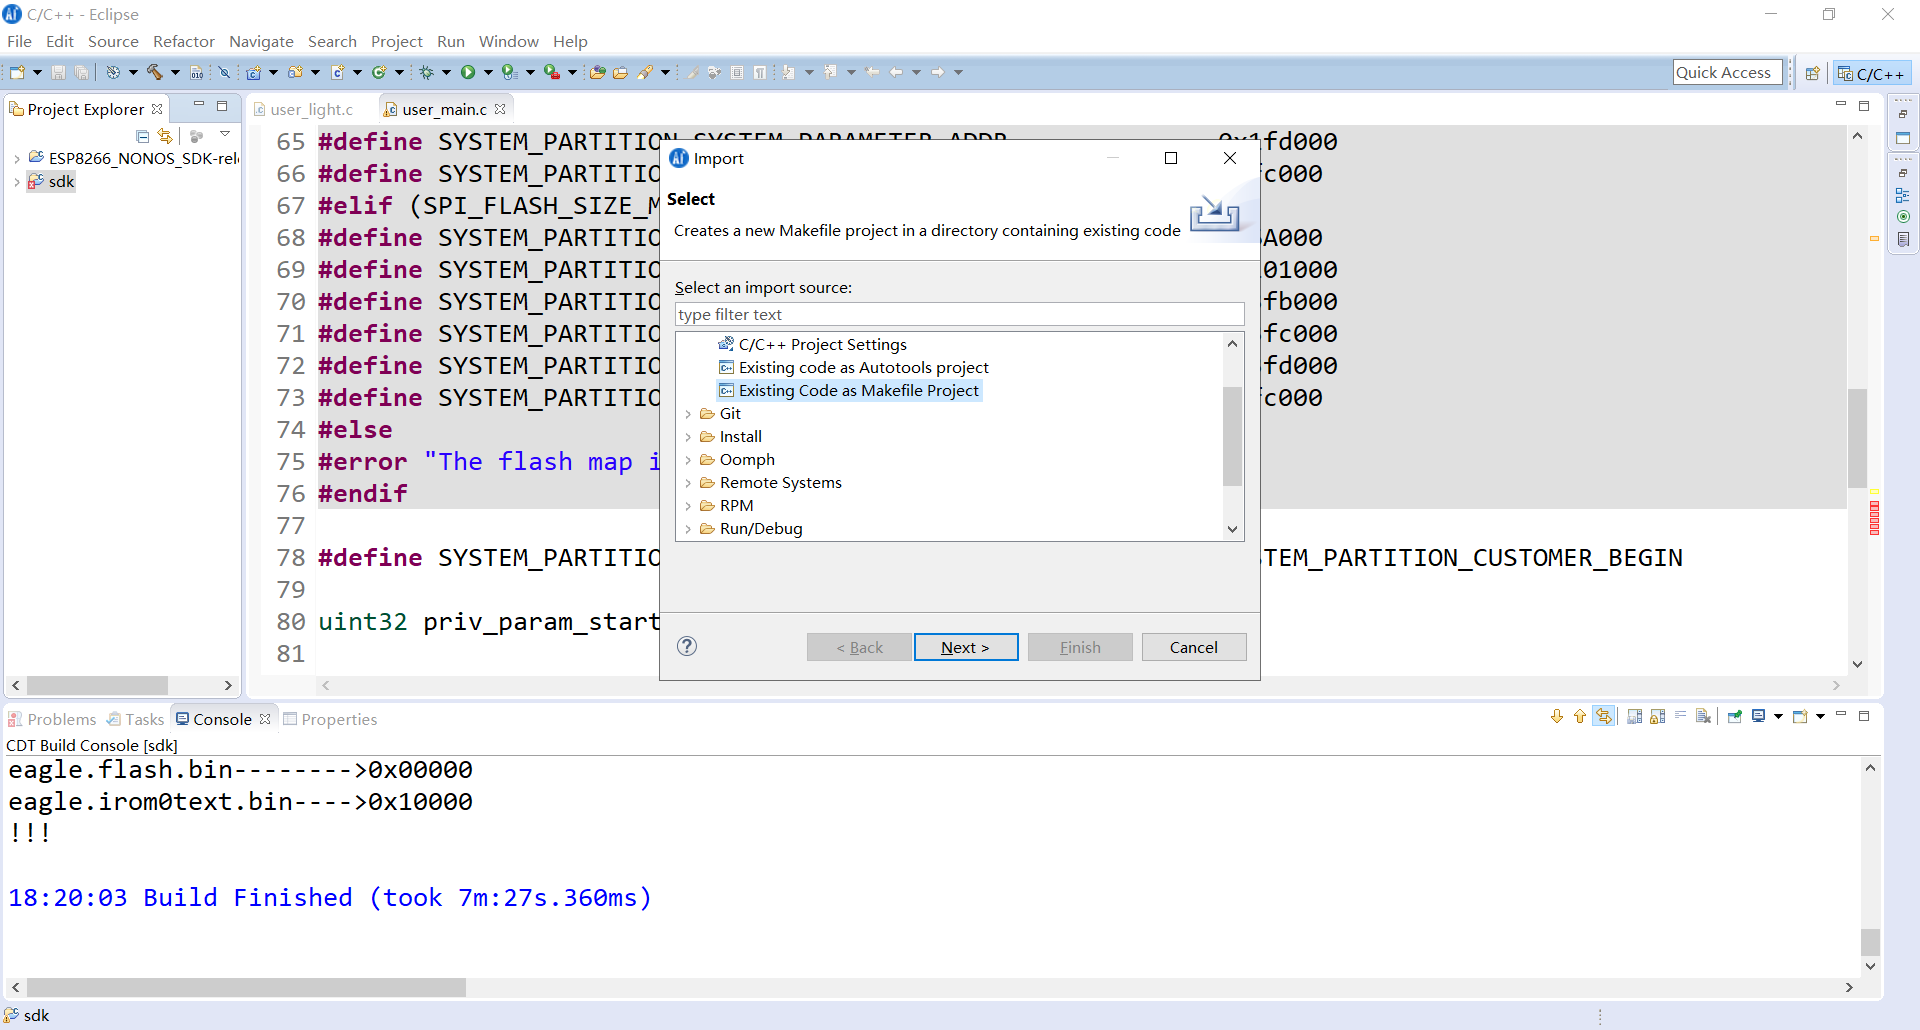
Task: Click the Search flashlight toolbar icon
Action: click(x=645, y=72)
